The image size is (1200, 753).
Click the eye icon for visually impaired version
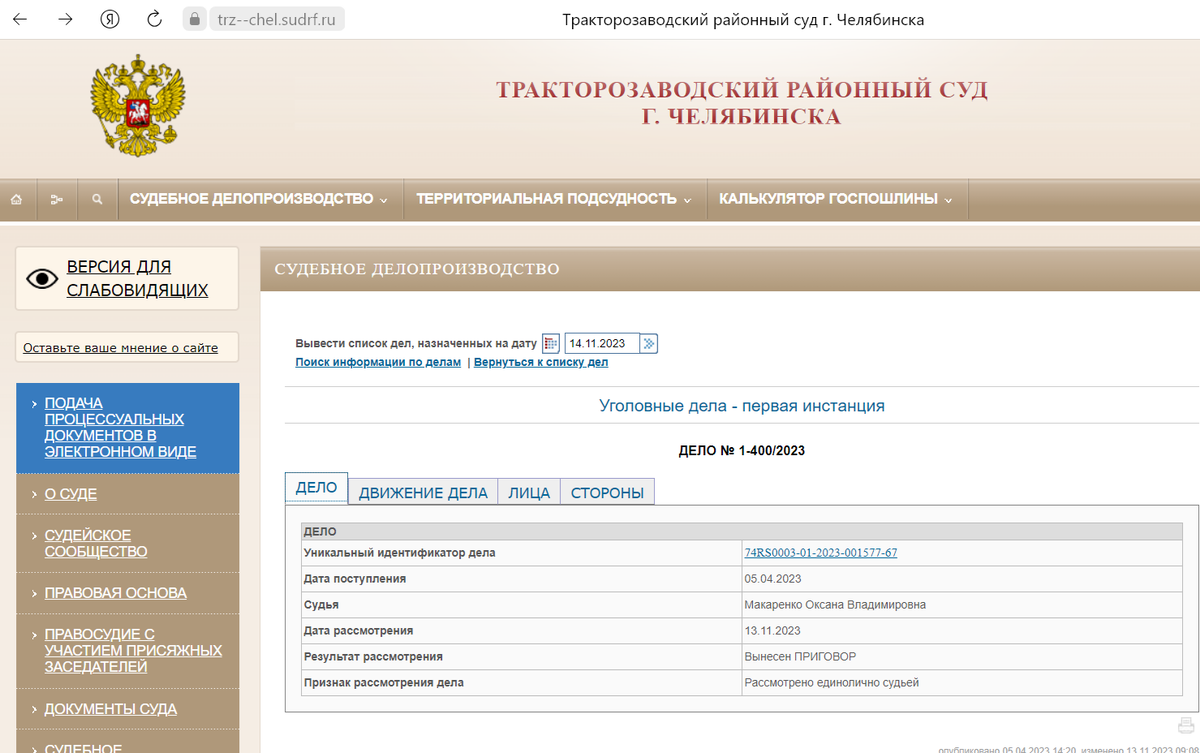[42, 279]
